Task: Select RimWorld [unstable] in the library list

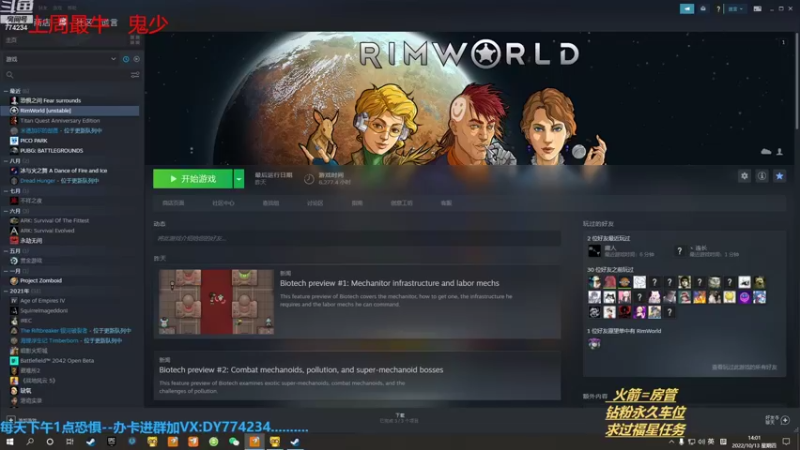Action: 70,110
